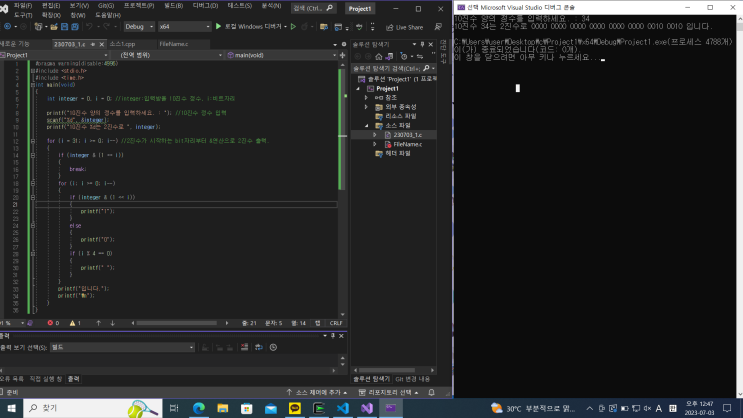Click the error count icon in status strip
The height and width of the screenshot is (418, 743).
click(51, 323)
